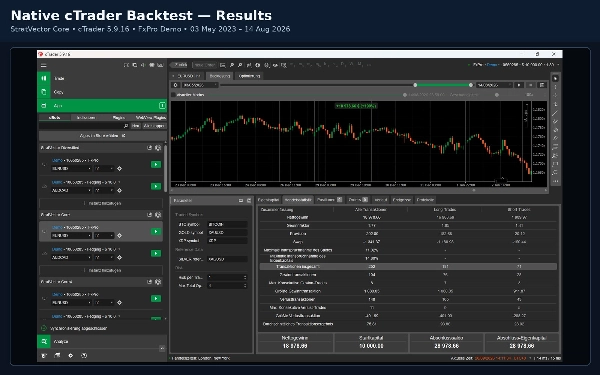Open settings crosshair for AUDUSD instance in Diversified

(119, 190)
